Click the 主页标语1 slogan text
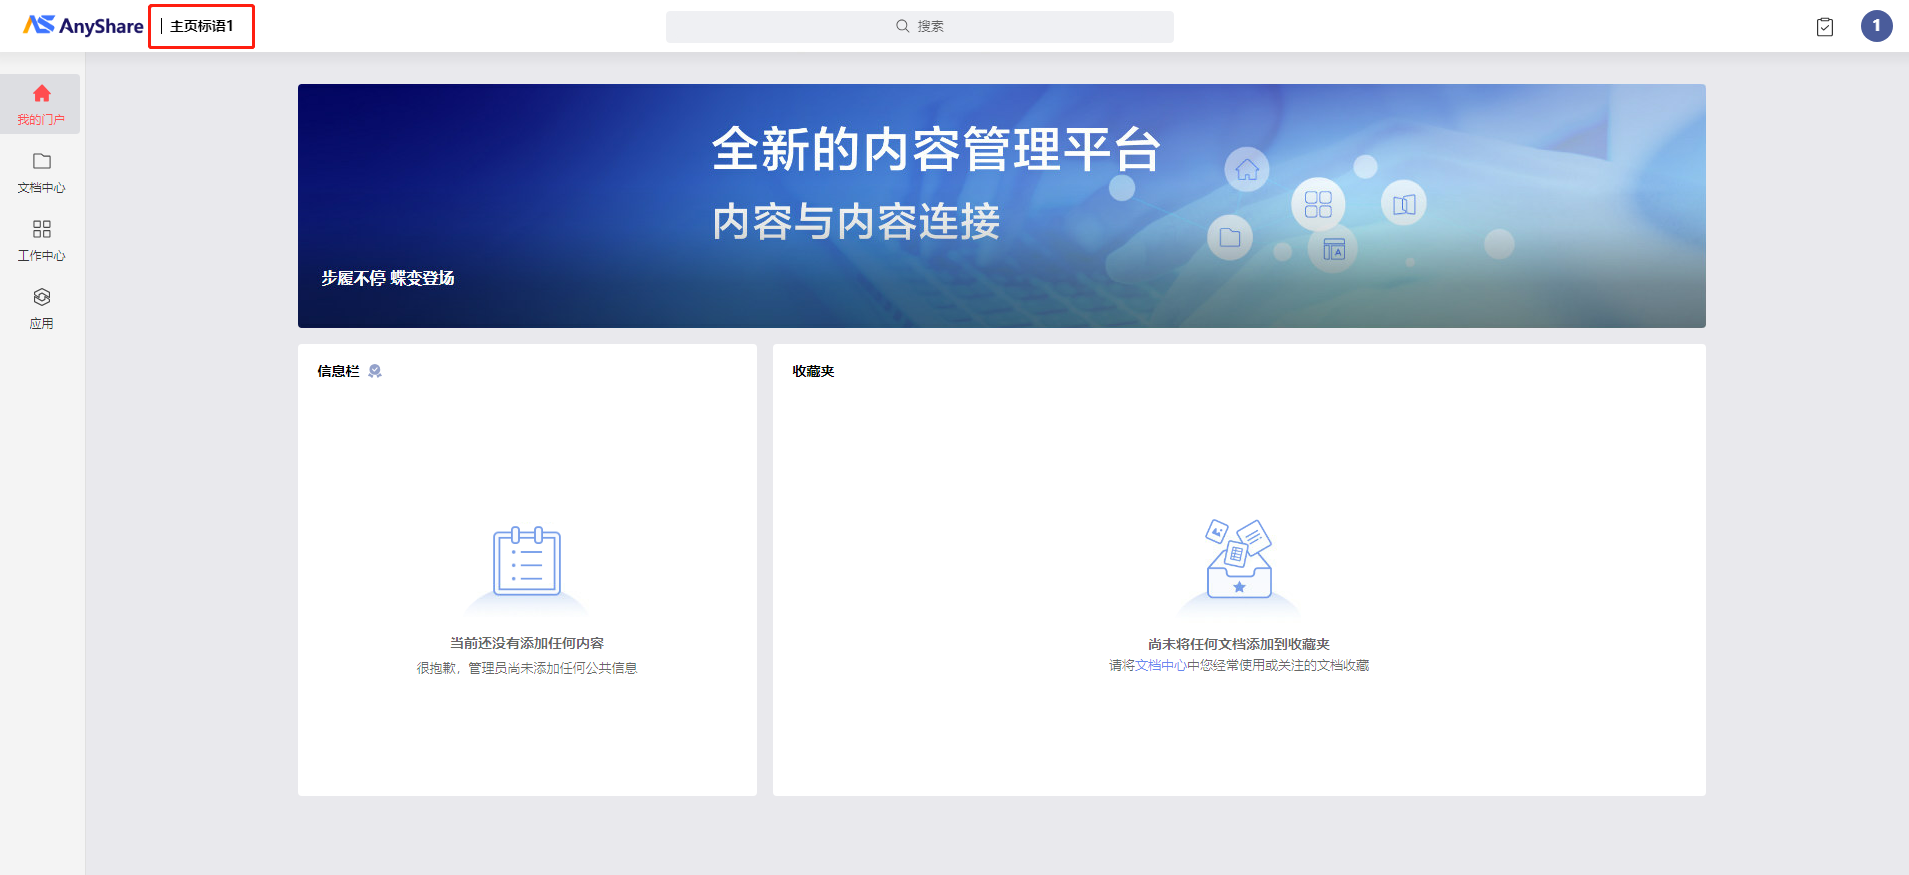The height and width of the screenshot is (875, 1909). tap(201, 26)
